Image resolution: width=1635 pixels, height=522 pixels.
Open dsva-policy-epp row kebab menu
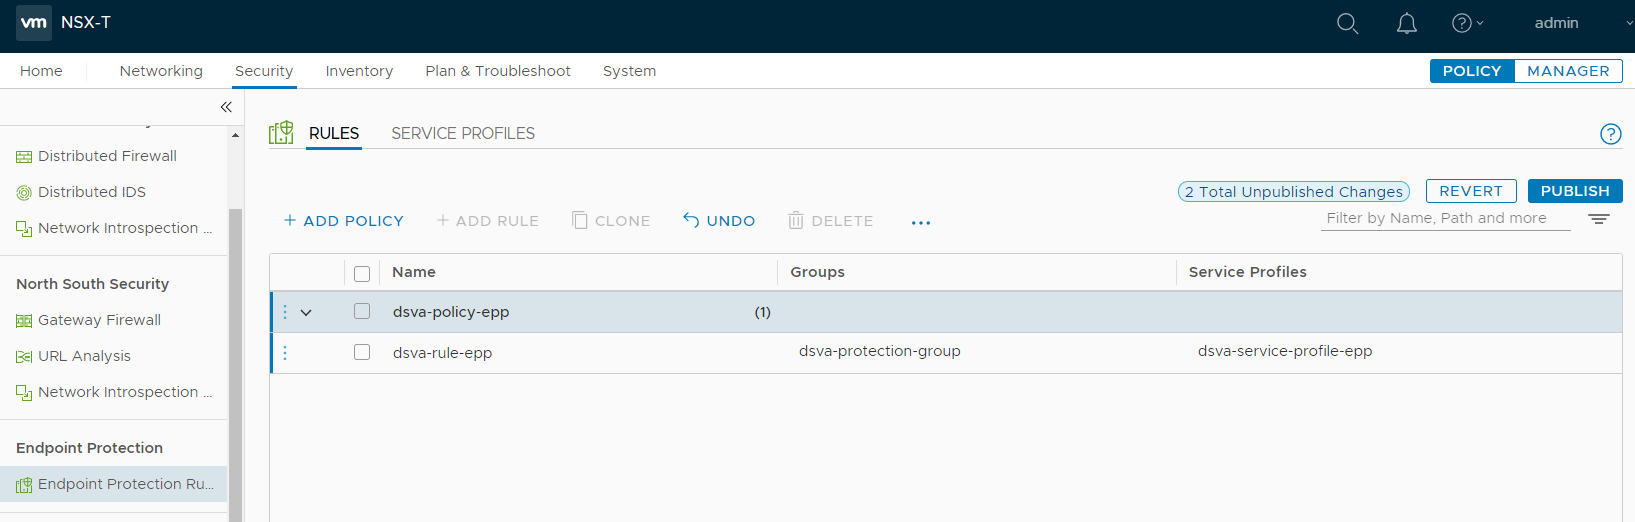[285, 312]
